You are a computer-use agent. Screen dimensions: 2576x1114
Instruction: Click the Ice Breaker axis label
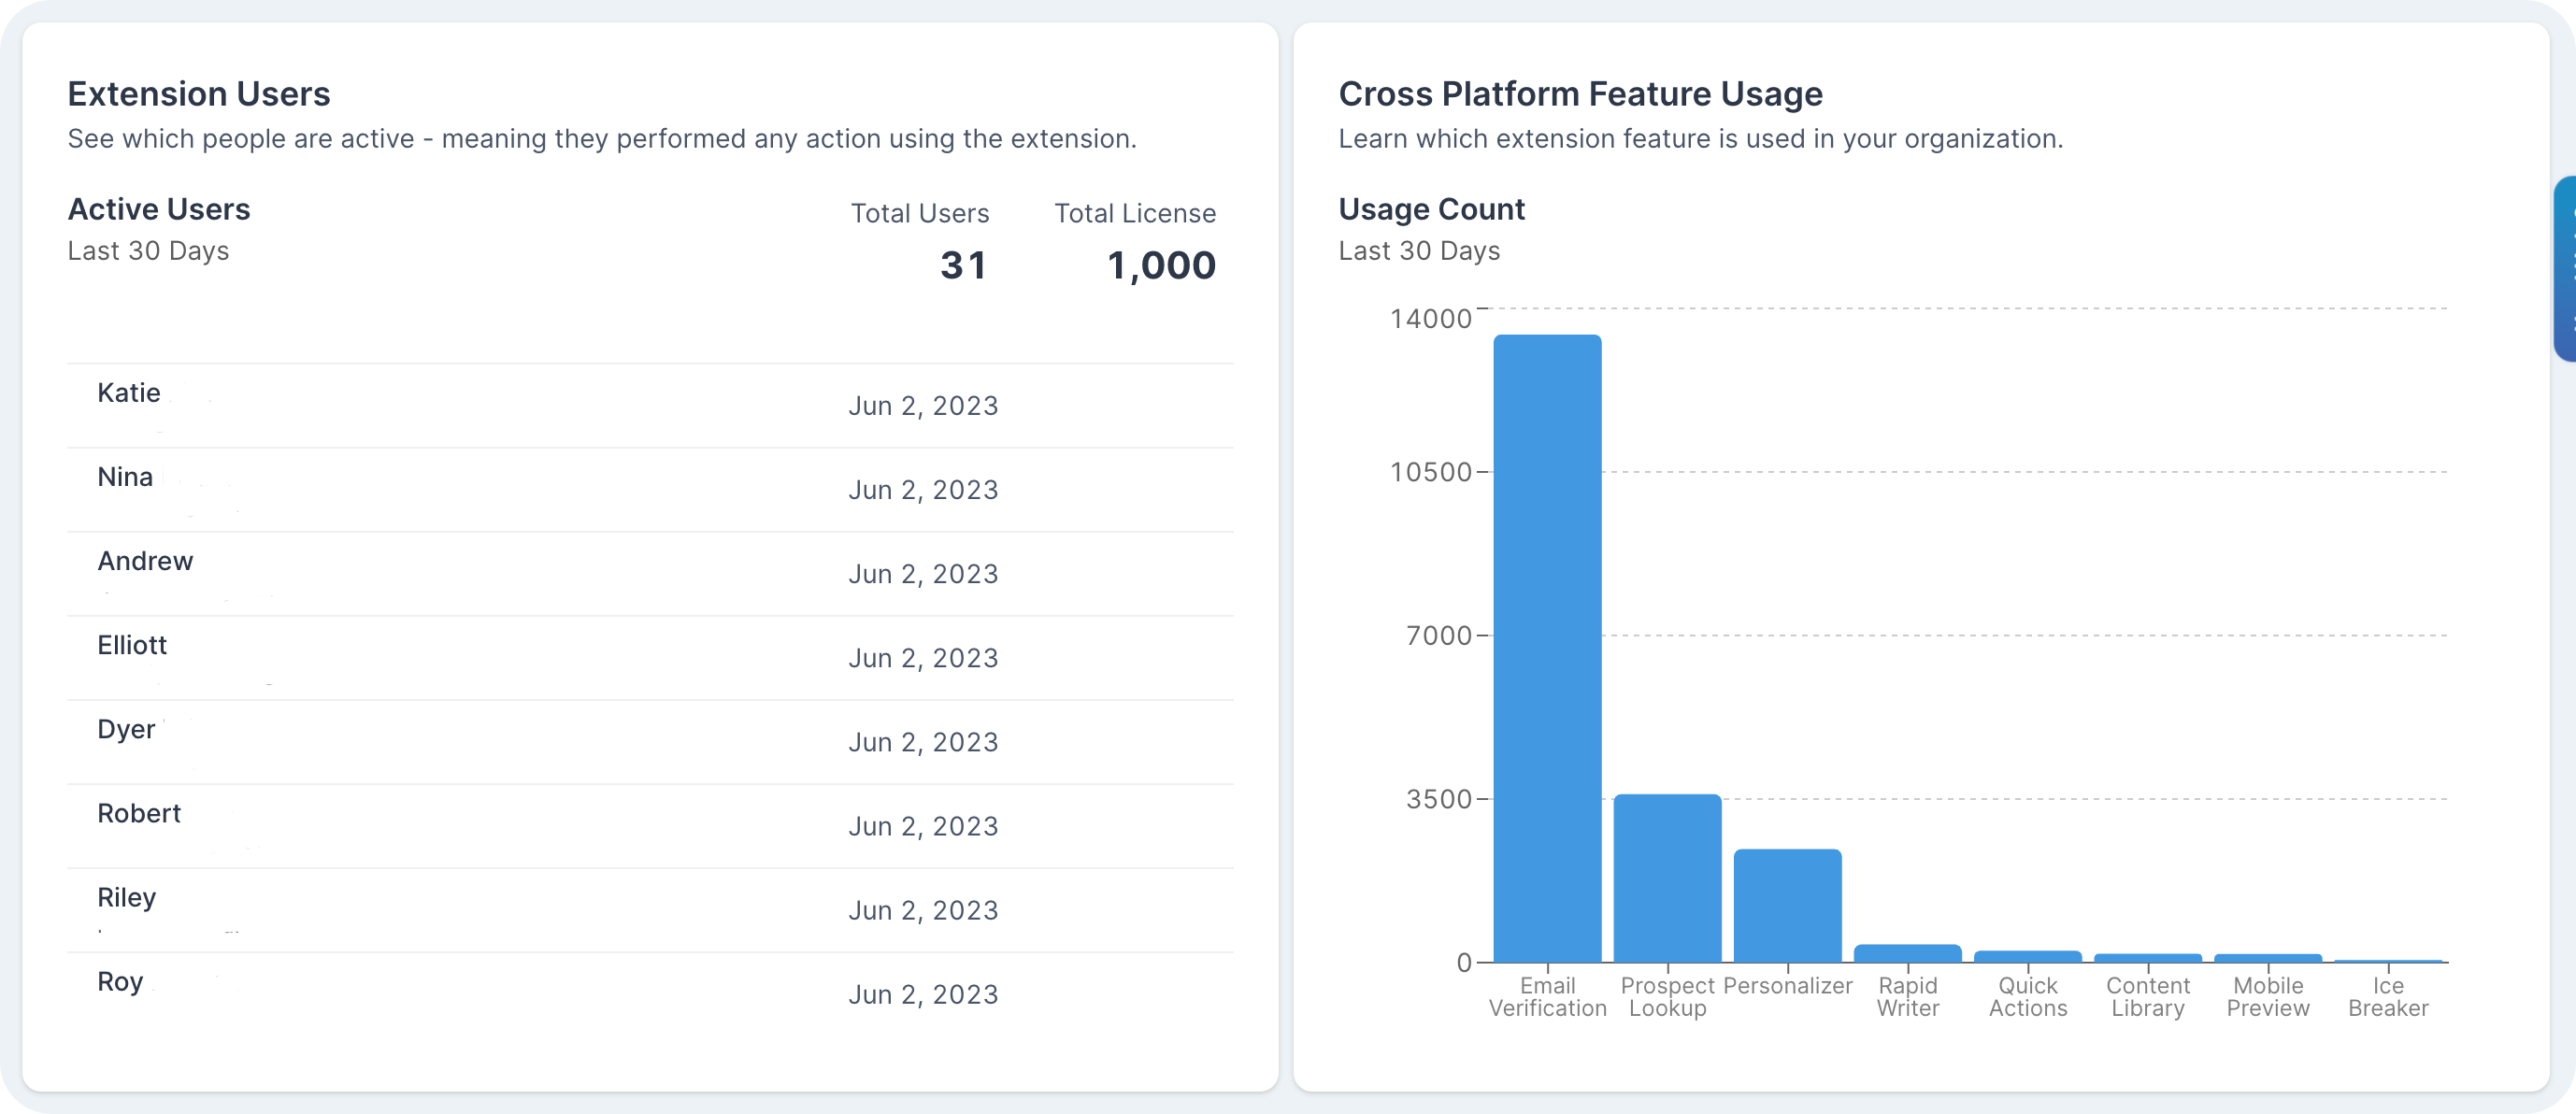coord(2387,997)
